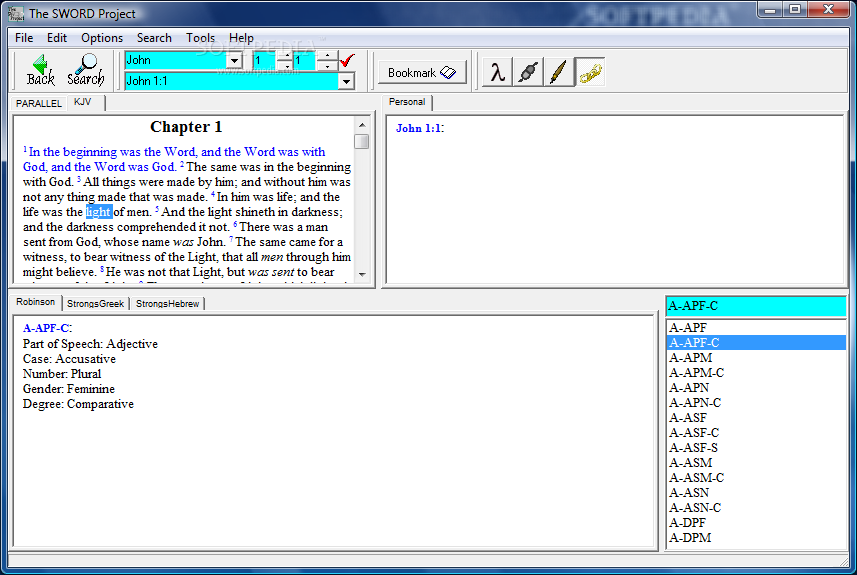Viewport: 857px width, 575px height.
Task: Click scroll up arrow in Bible text
Action: click(x=362, y=125)
